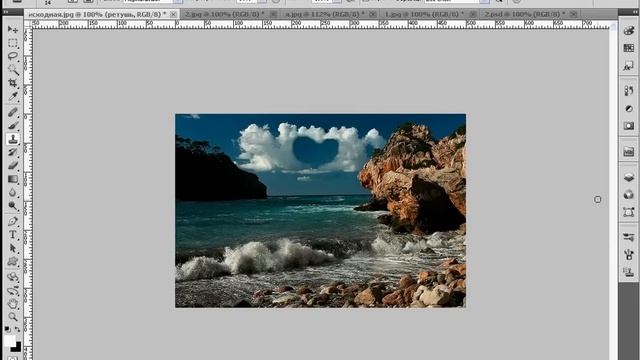
Task: Open the Swatches grid panel icon
Action: (629, 48)
